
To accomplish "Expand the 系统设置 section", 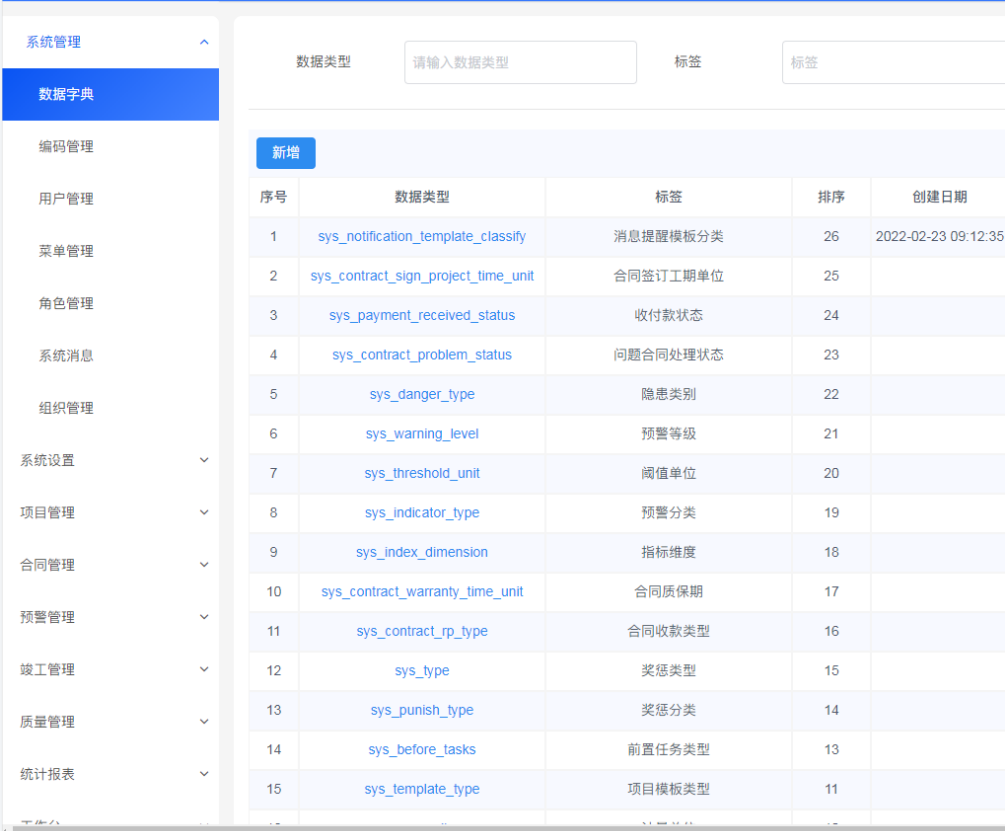I will click(x=110, y=460).
